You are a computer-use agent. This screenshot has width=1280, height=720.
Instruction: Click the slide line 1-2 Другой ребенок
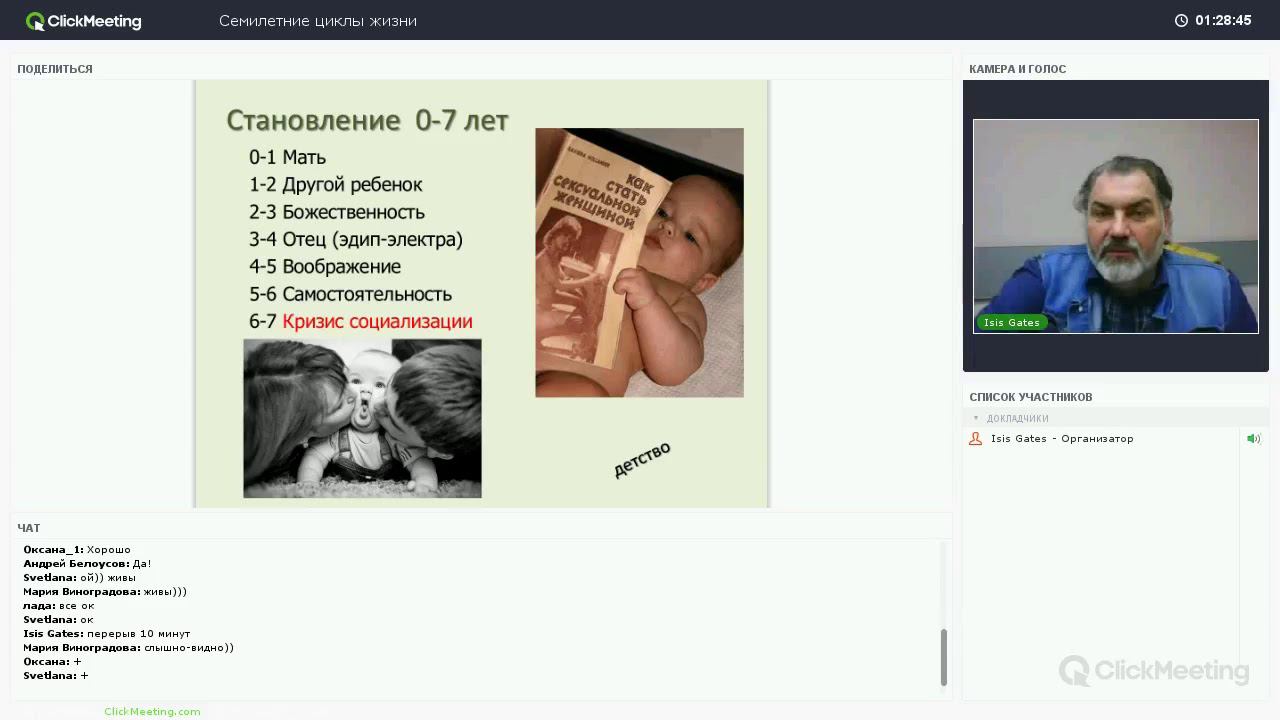(335, 185)
